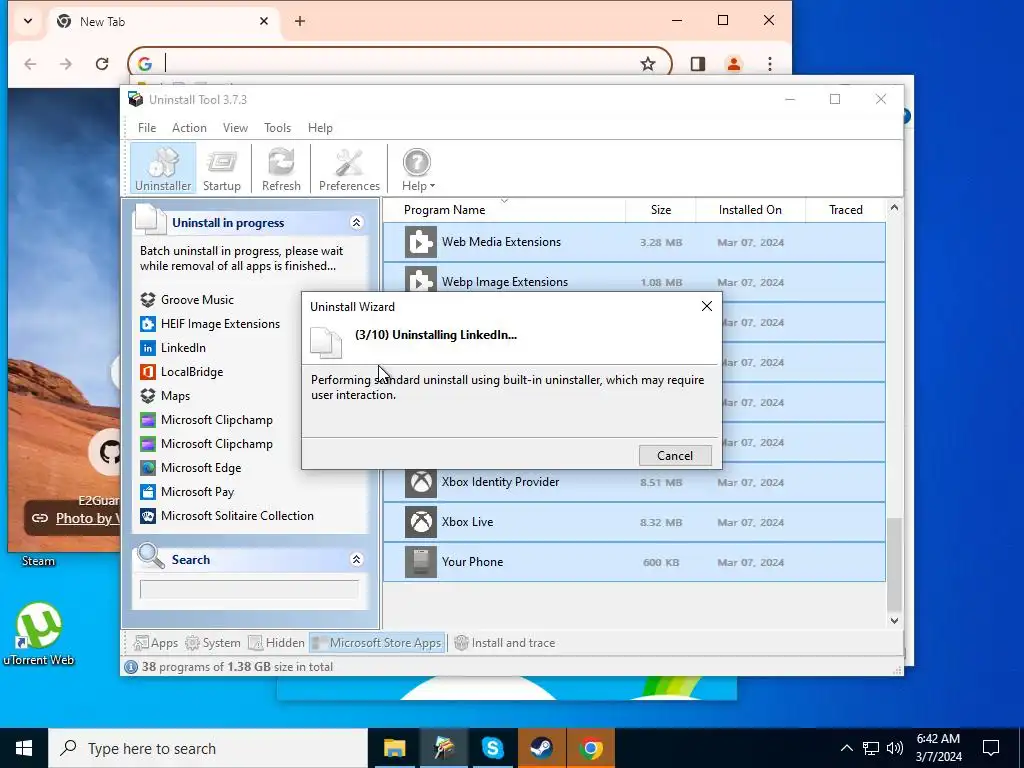The image size is (1024, 768).
Task: Sort by the Program Name column header
Action: coord(504,210)
